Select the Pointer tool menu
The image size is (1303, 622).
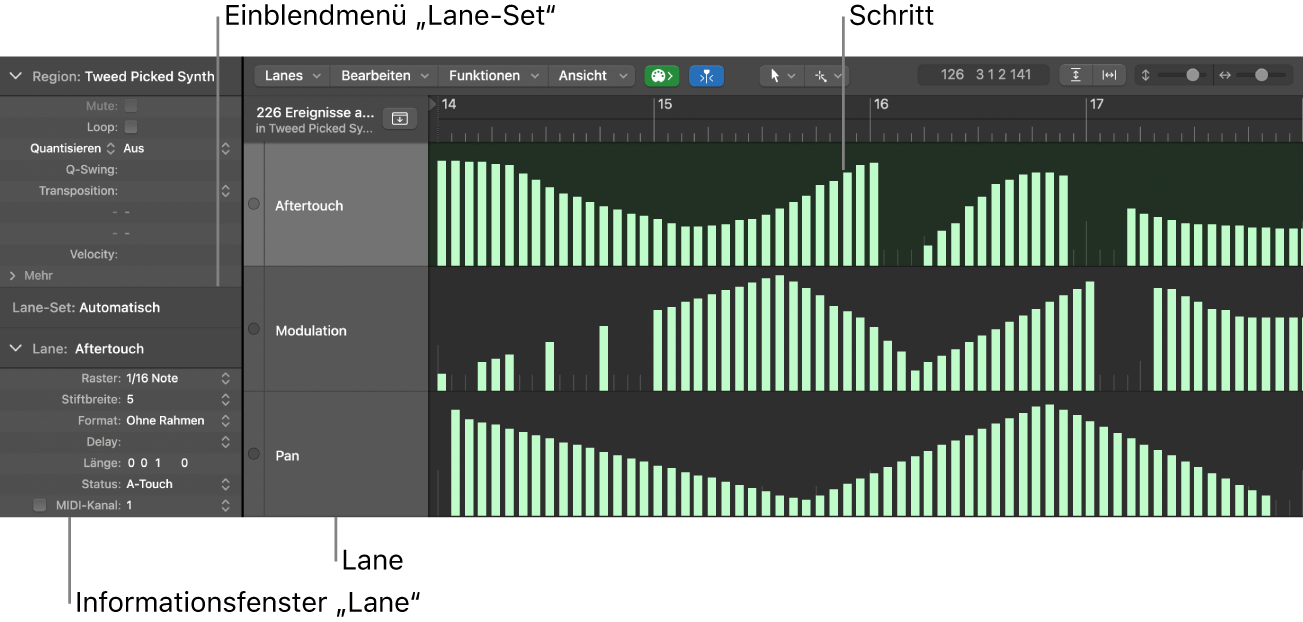781,76
